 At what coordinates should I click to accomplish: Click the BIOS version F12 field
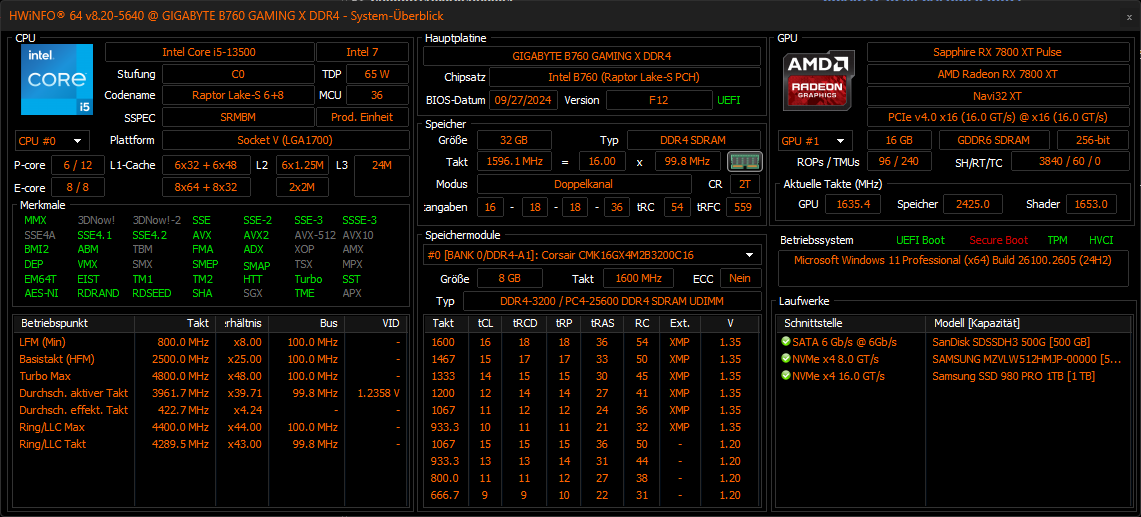click(659, 100)
